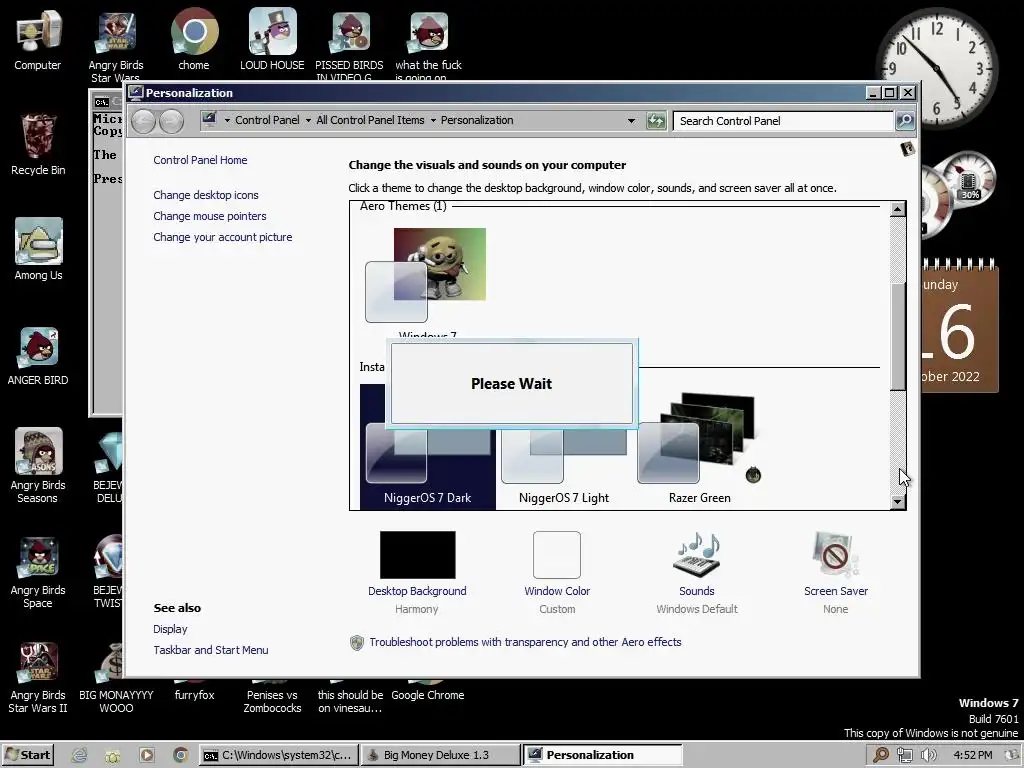The width and height of the screenshot is (1024, 768).
Task: Click the calendar gadget showing 2022
Action: pos(959,327)
